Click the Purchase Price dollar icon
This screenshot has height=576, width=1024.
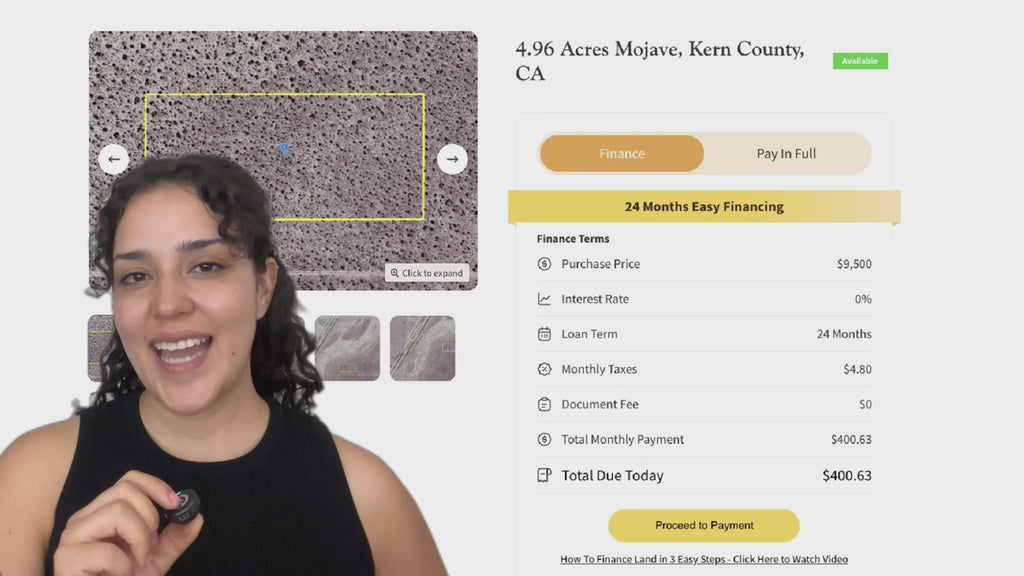[544, 264]
